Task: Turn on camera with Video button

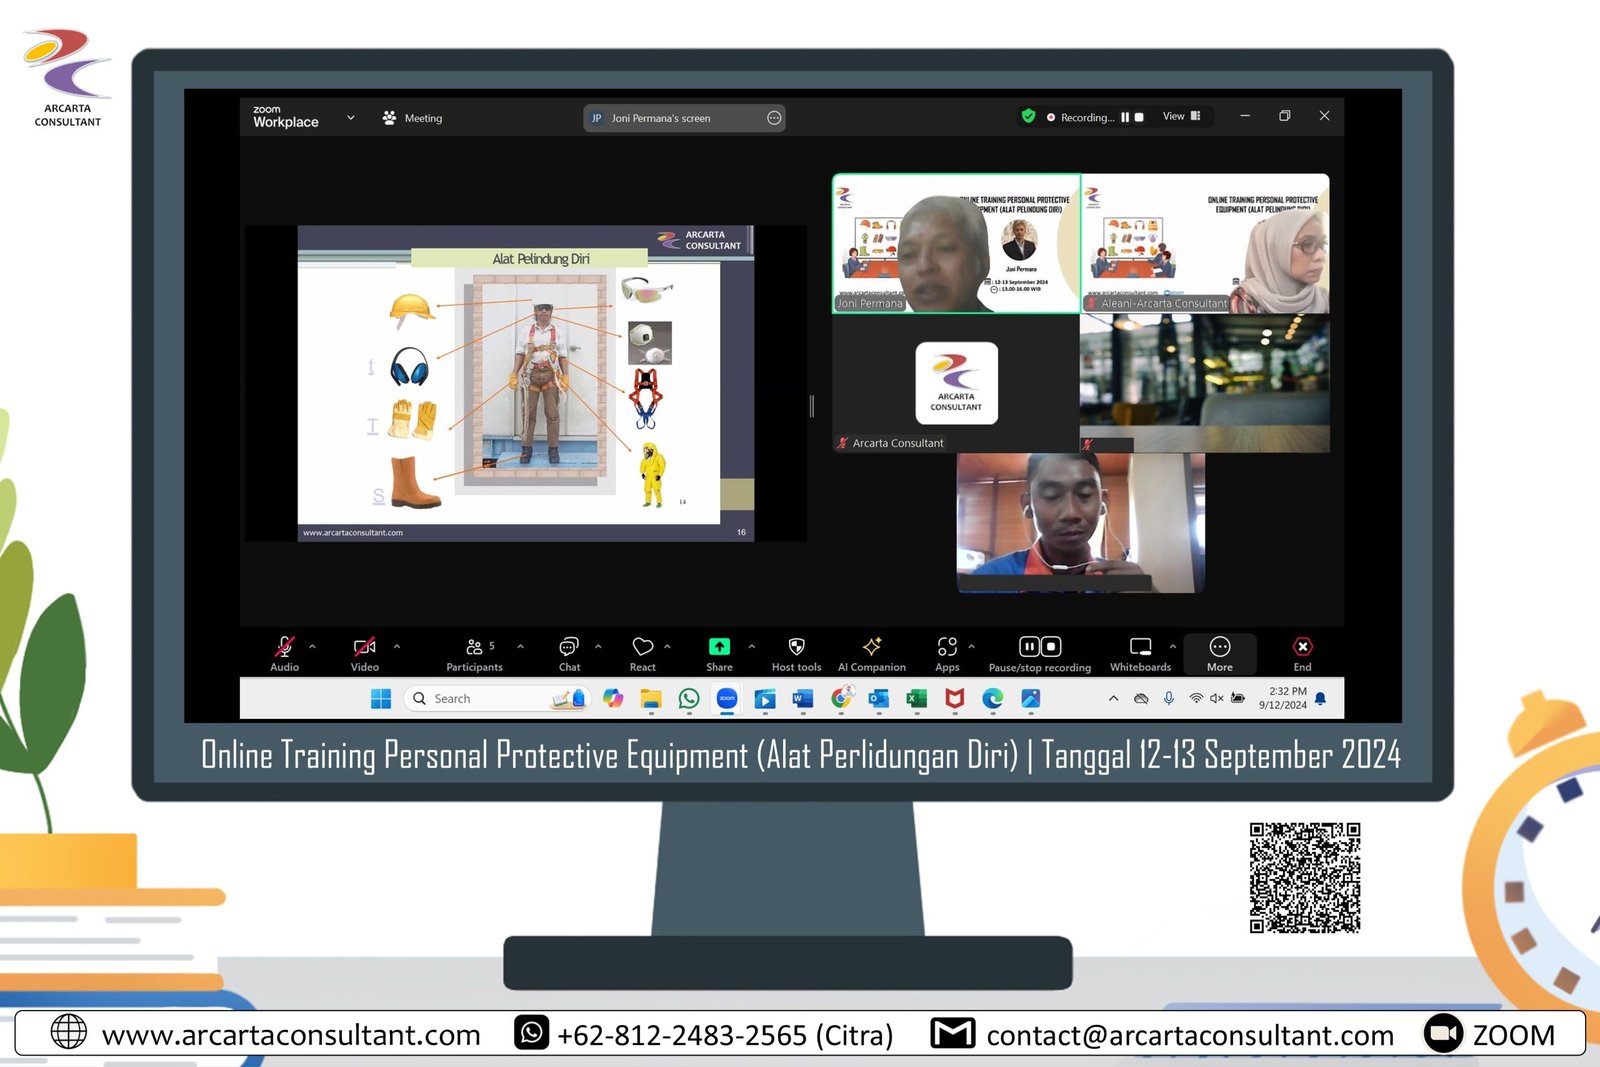Action: 365,648
